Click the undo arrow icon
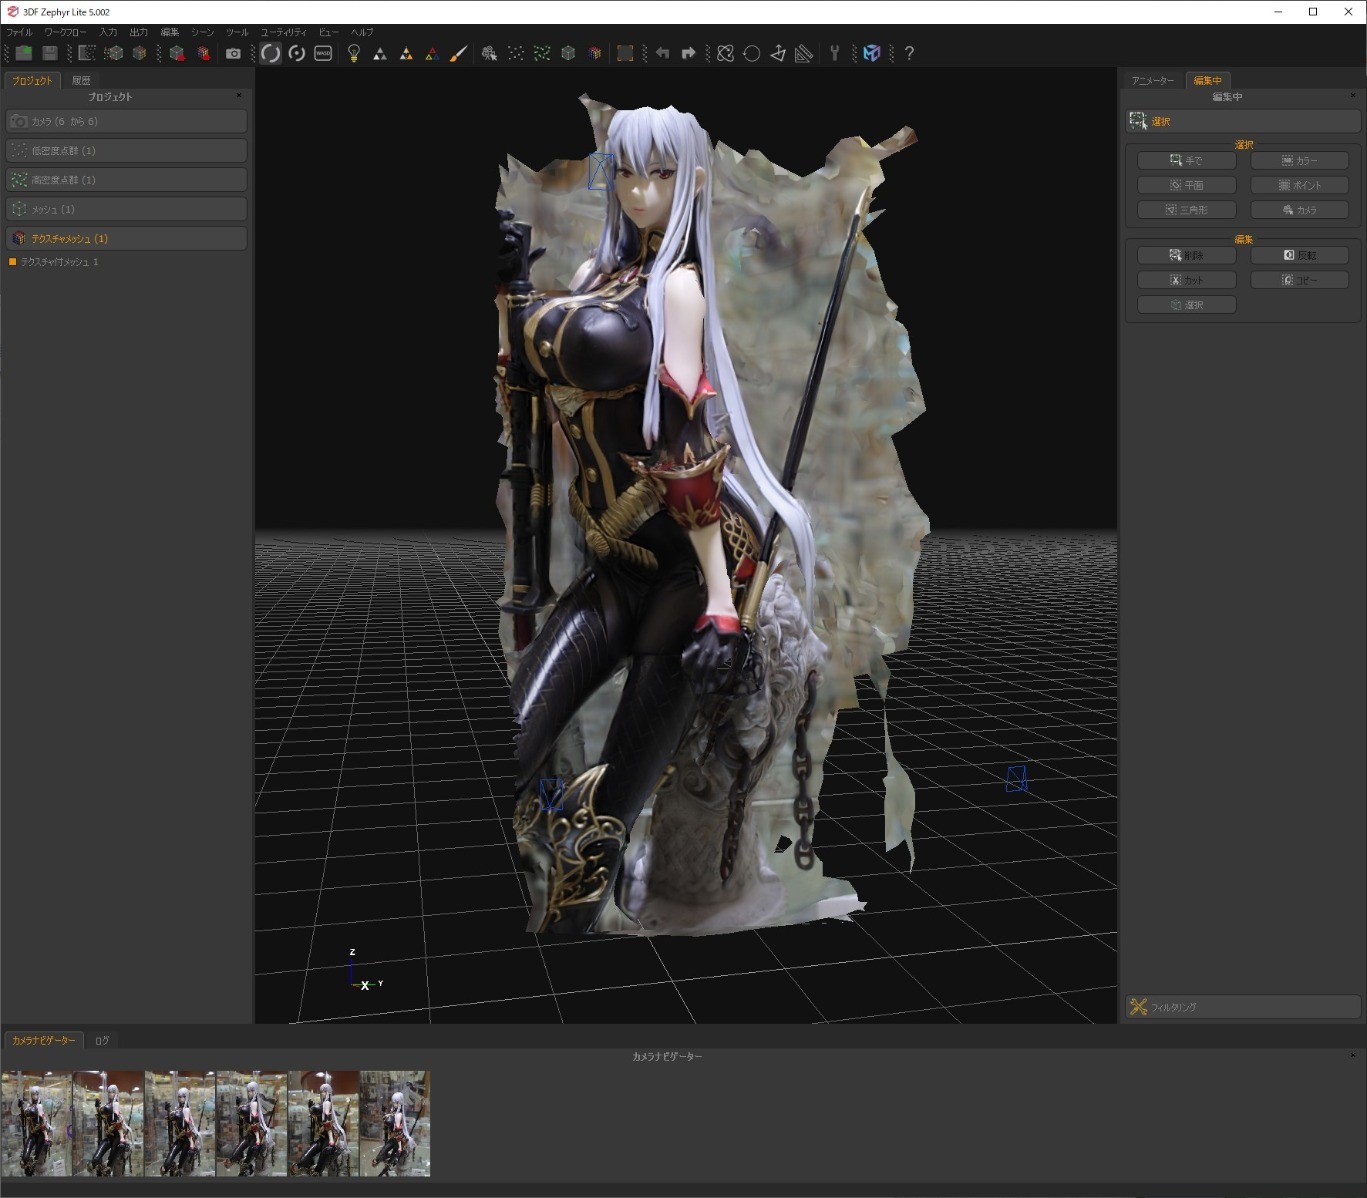 point(662,53)
